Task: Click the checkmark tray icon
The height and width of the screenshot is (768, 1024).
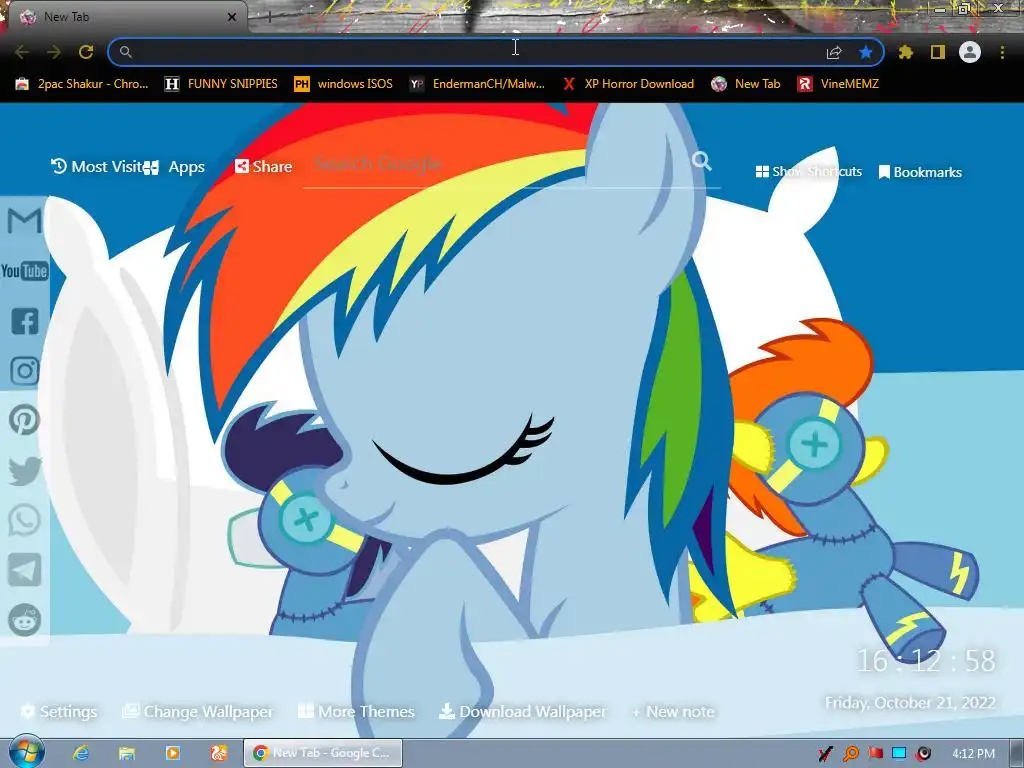Action: (x=825, y=754)
